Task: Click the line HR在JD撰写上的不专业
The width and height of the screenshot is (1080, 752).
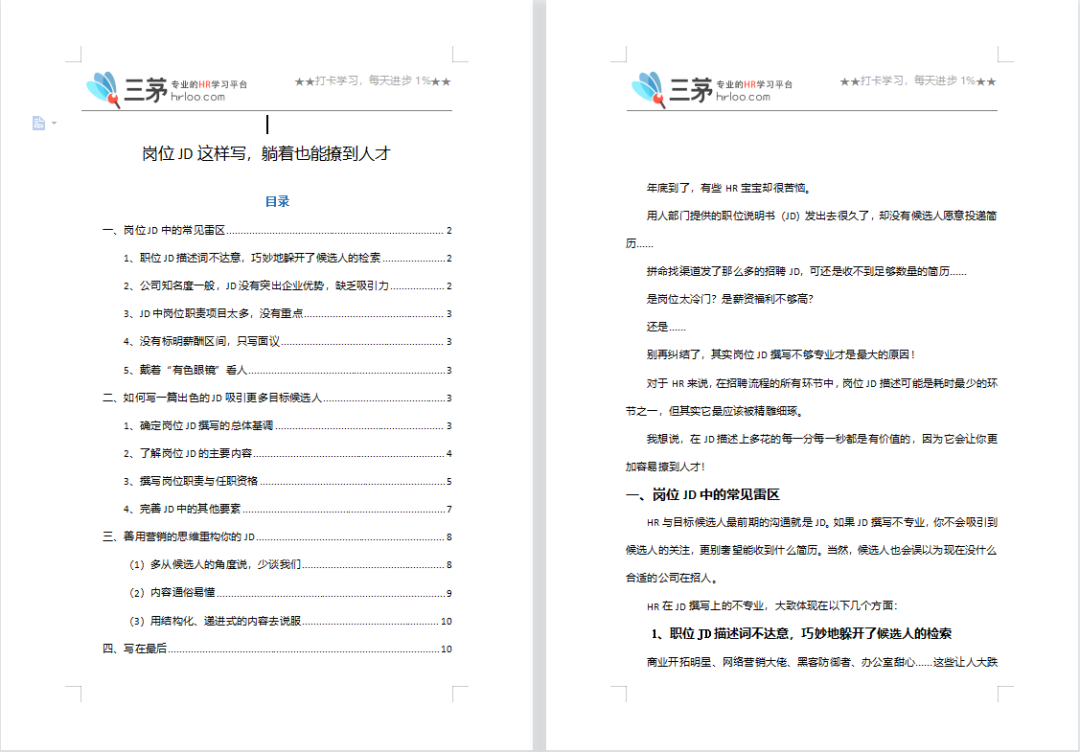Action: point(772,606)
